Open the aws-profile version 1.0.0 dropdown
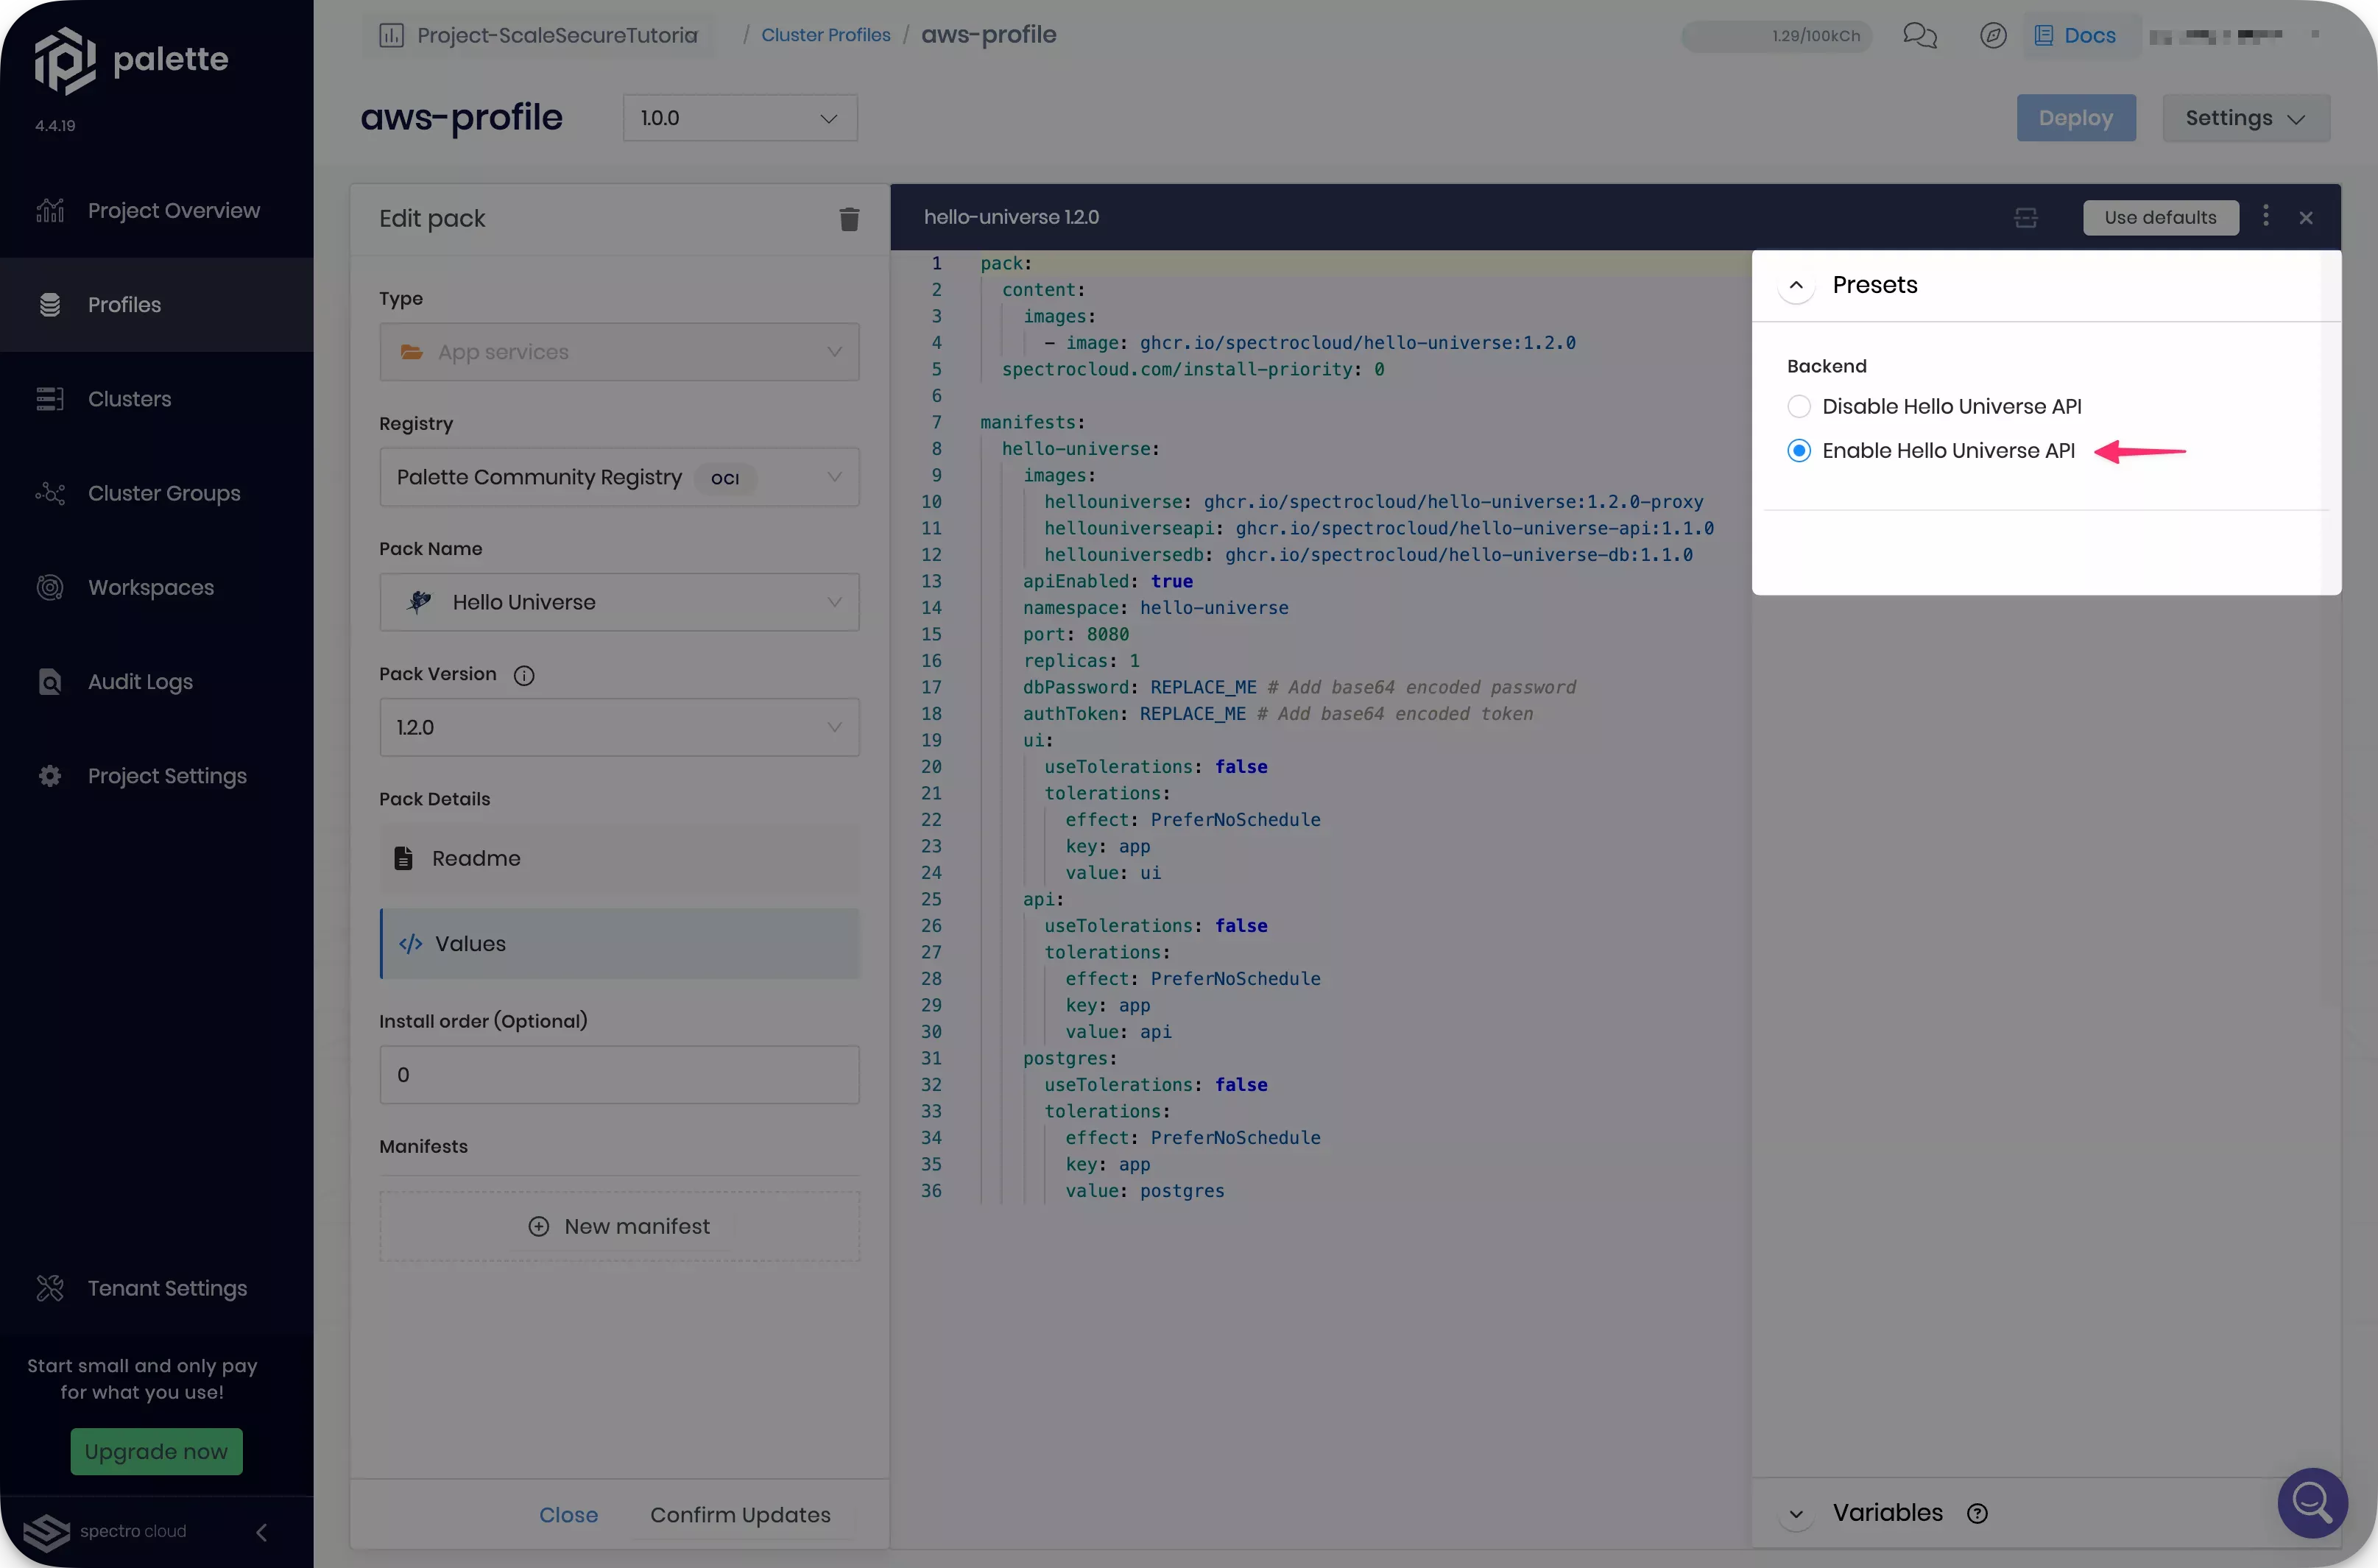Image resolution: width=2378 pixels, height=1568 pixels. [x=737, y=117]
